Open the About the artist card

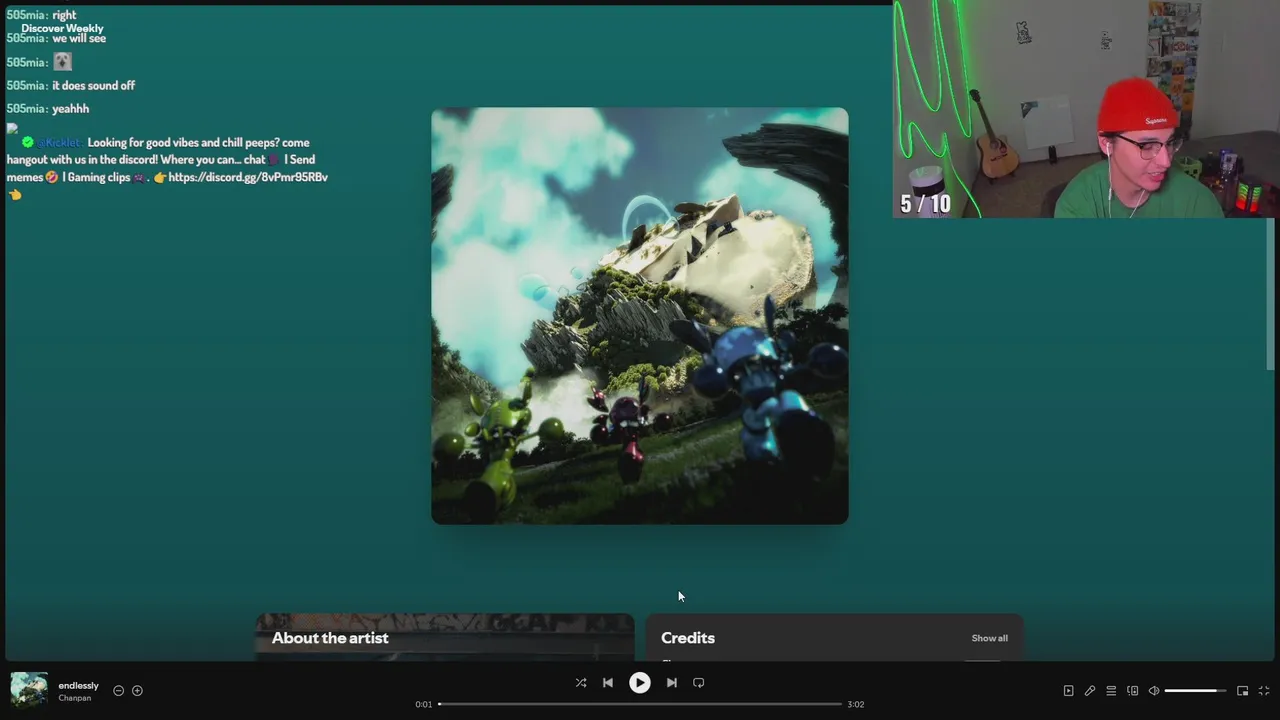[445, 637]
